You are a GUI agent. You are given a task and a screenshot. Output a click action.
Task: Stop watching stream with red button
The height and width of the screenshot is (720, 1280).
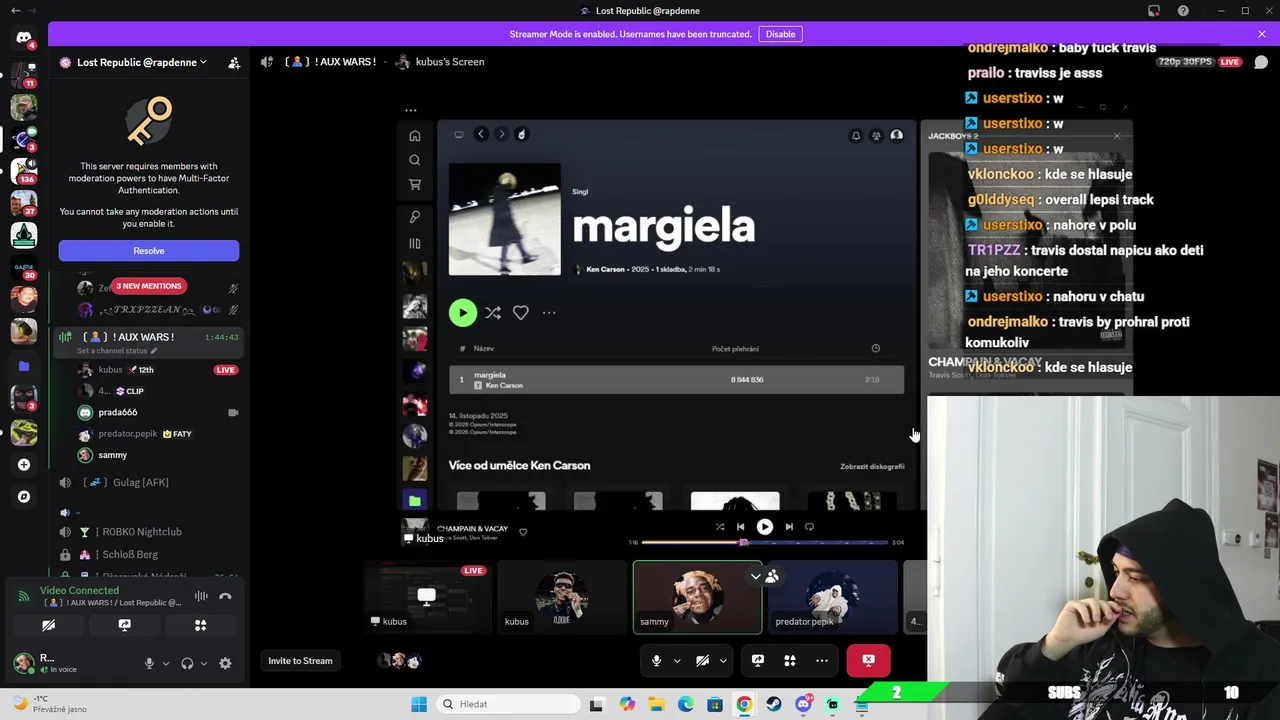(x=868, y=660)
